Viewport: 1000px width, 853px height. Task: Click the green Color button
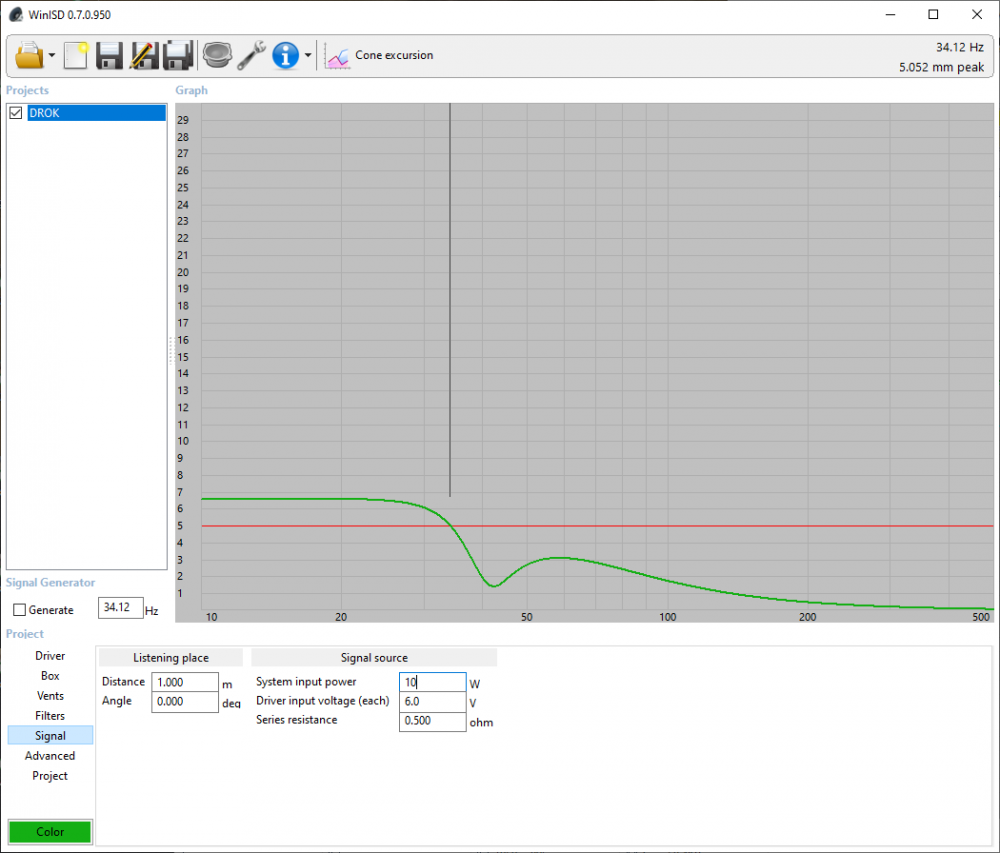click(50, 832)
